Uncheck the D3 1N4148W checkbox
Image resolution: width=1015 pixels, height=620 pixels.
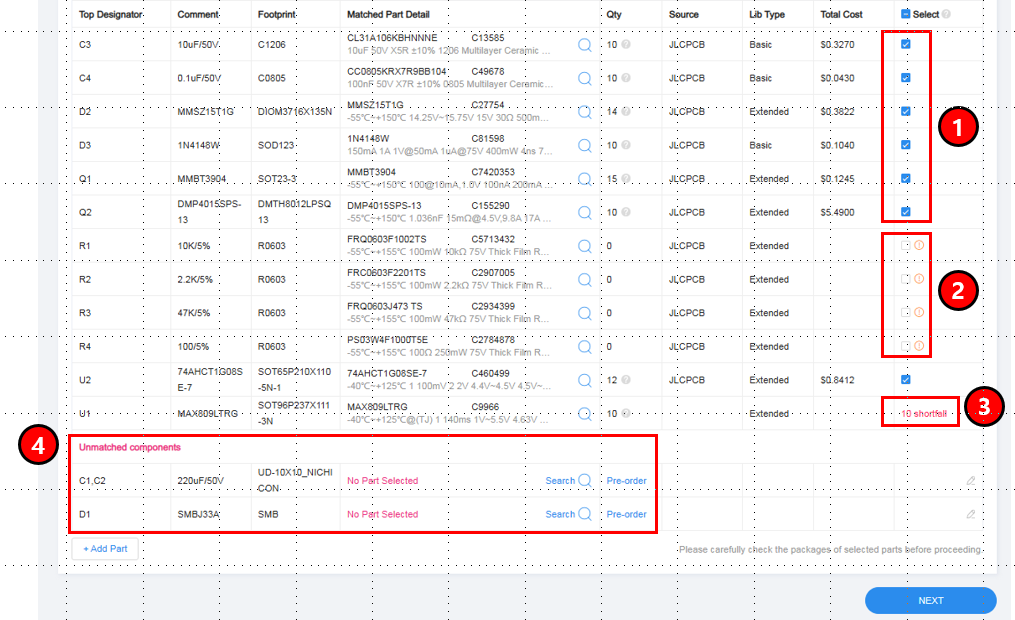[905, 145]
